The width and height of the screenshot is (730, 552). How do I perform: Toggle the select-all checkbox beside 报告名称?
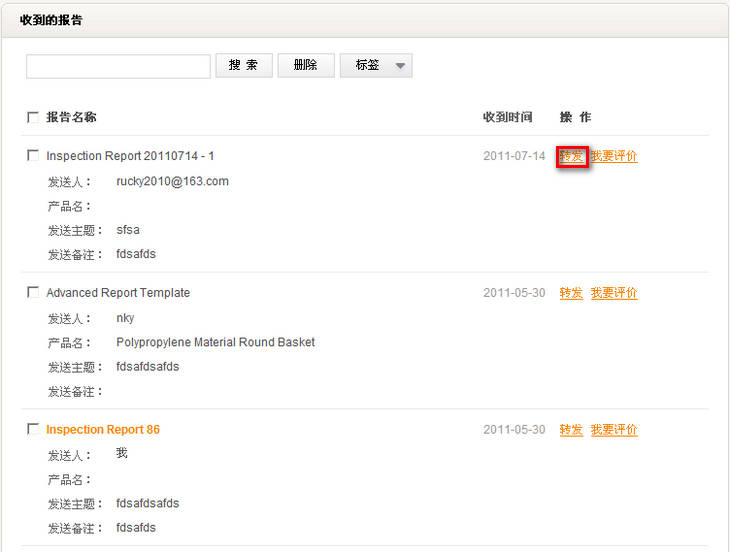click(x=33, y=118)
